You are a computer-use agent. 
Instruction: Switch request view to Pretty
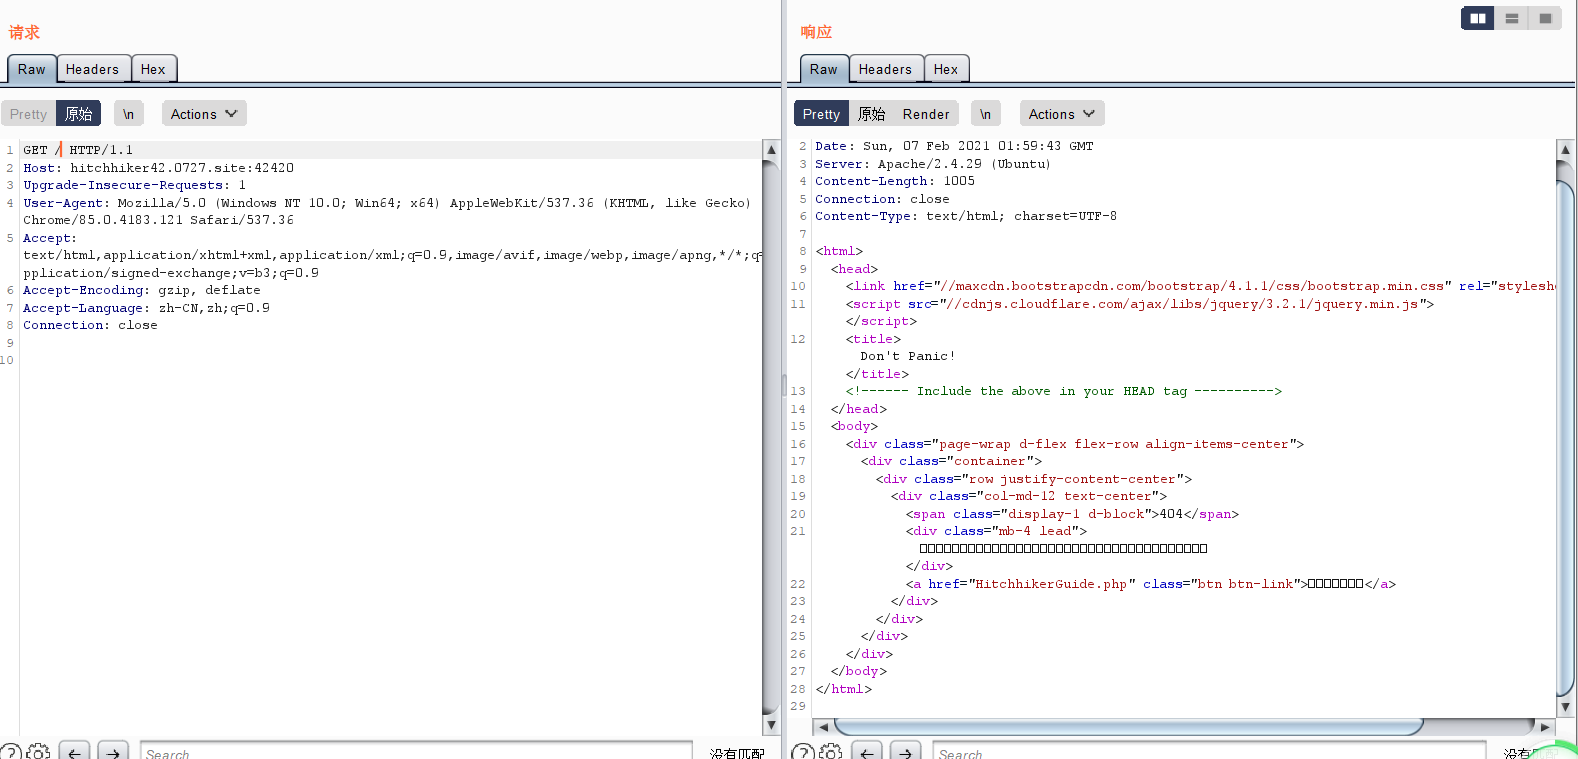pos(28,114)
